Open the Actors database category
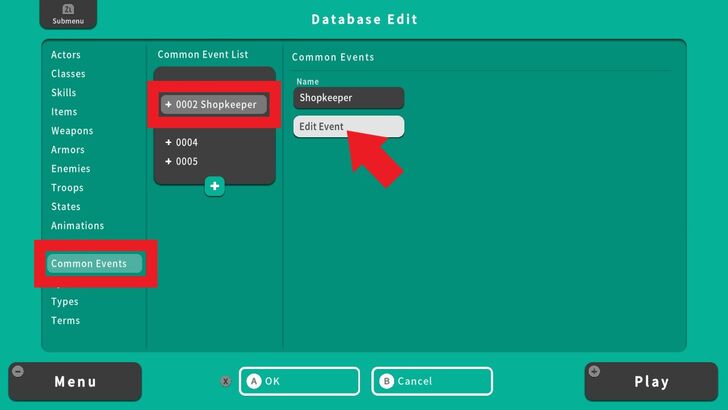 click(66, 55)
